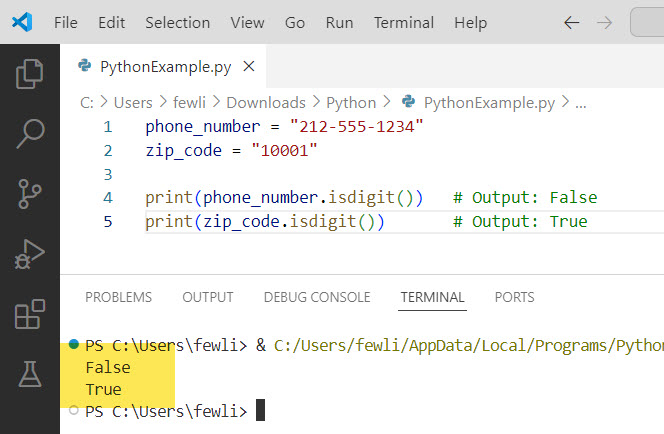This screenshot has height=434, width=664.
Task: Click the C: breadcrumb segment
Action: tap(87, 103)
